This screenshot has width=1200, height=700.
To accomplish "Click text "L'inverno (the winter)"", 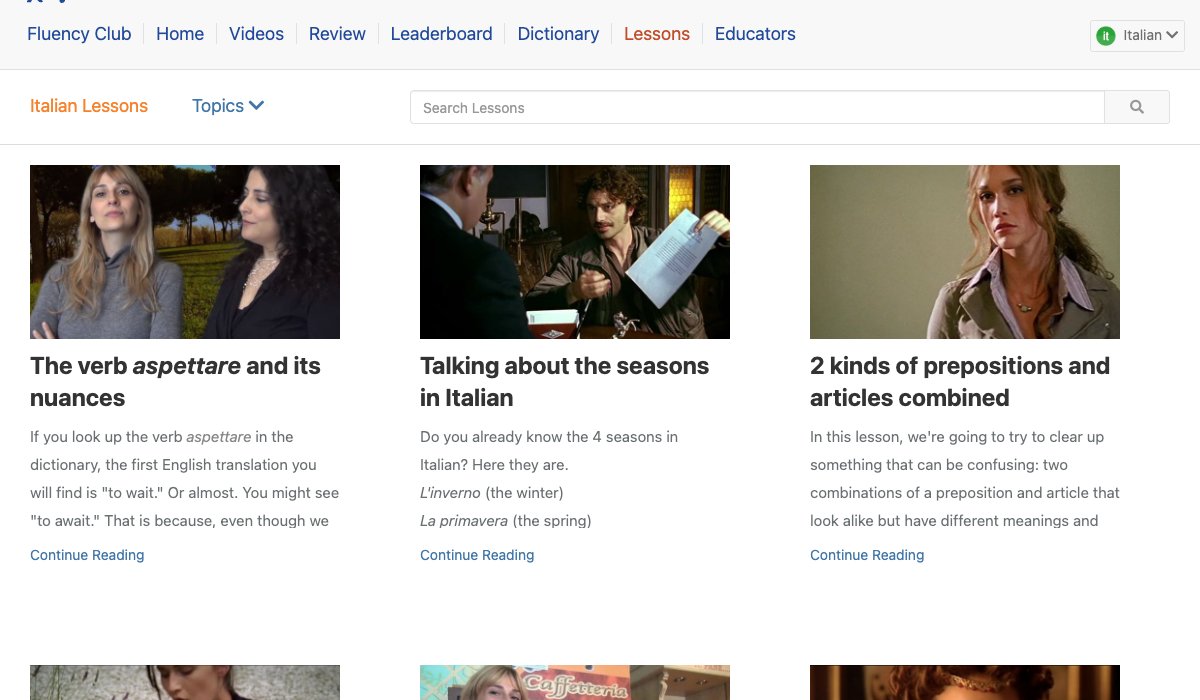I will click(x=492, y=493).
